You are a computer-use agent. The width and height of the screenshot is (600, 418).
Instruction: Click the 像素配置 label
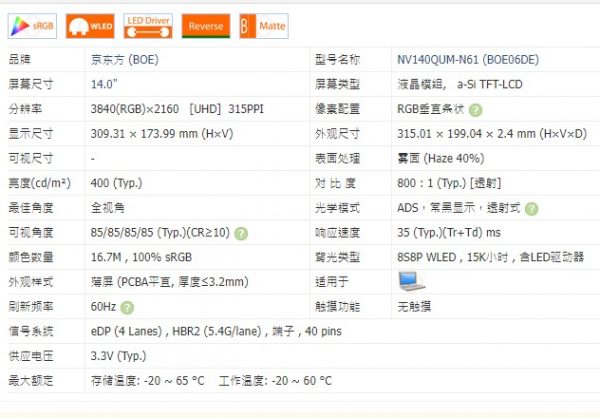pyautogui.click(x=337, y=109)
